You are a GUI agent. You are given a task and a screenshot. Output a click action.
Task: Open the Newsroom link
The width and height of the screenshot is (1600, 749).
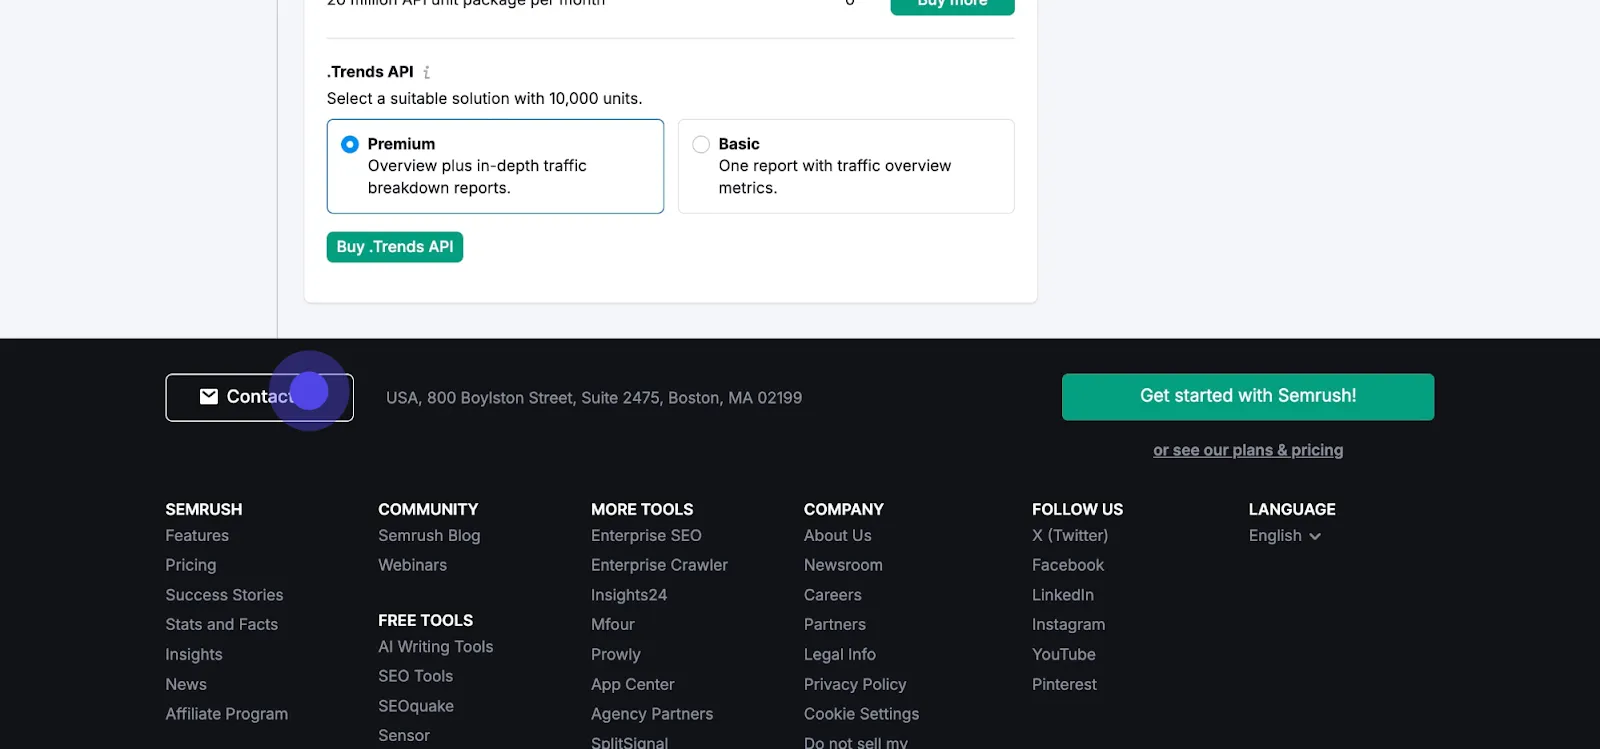[843, 565]
